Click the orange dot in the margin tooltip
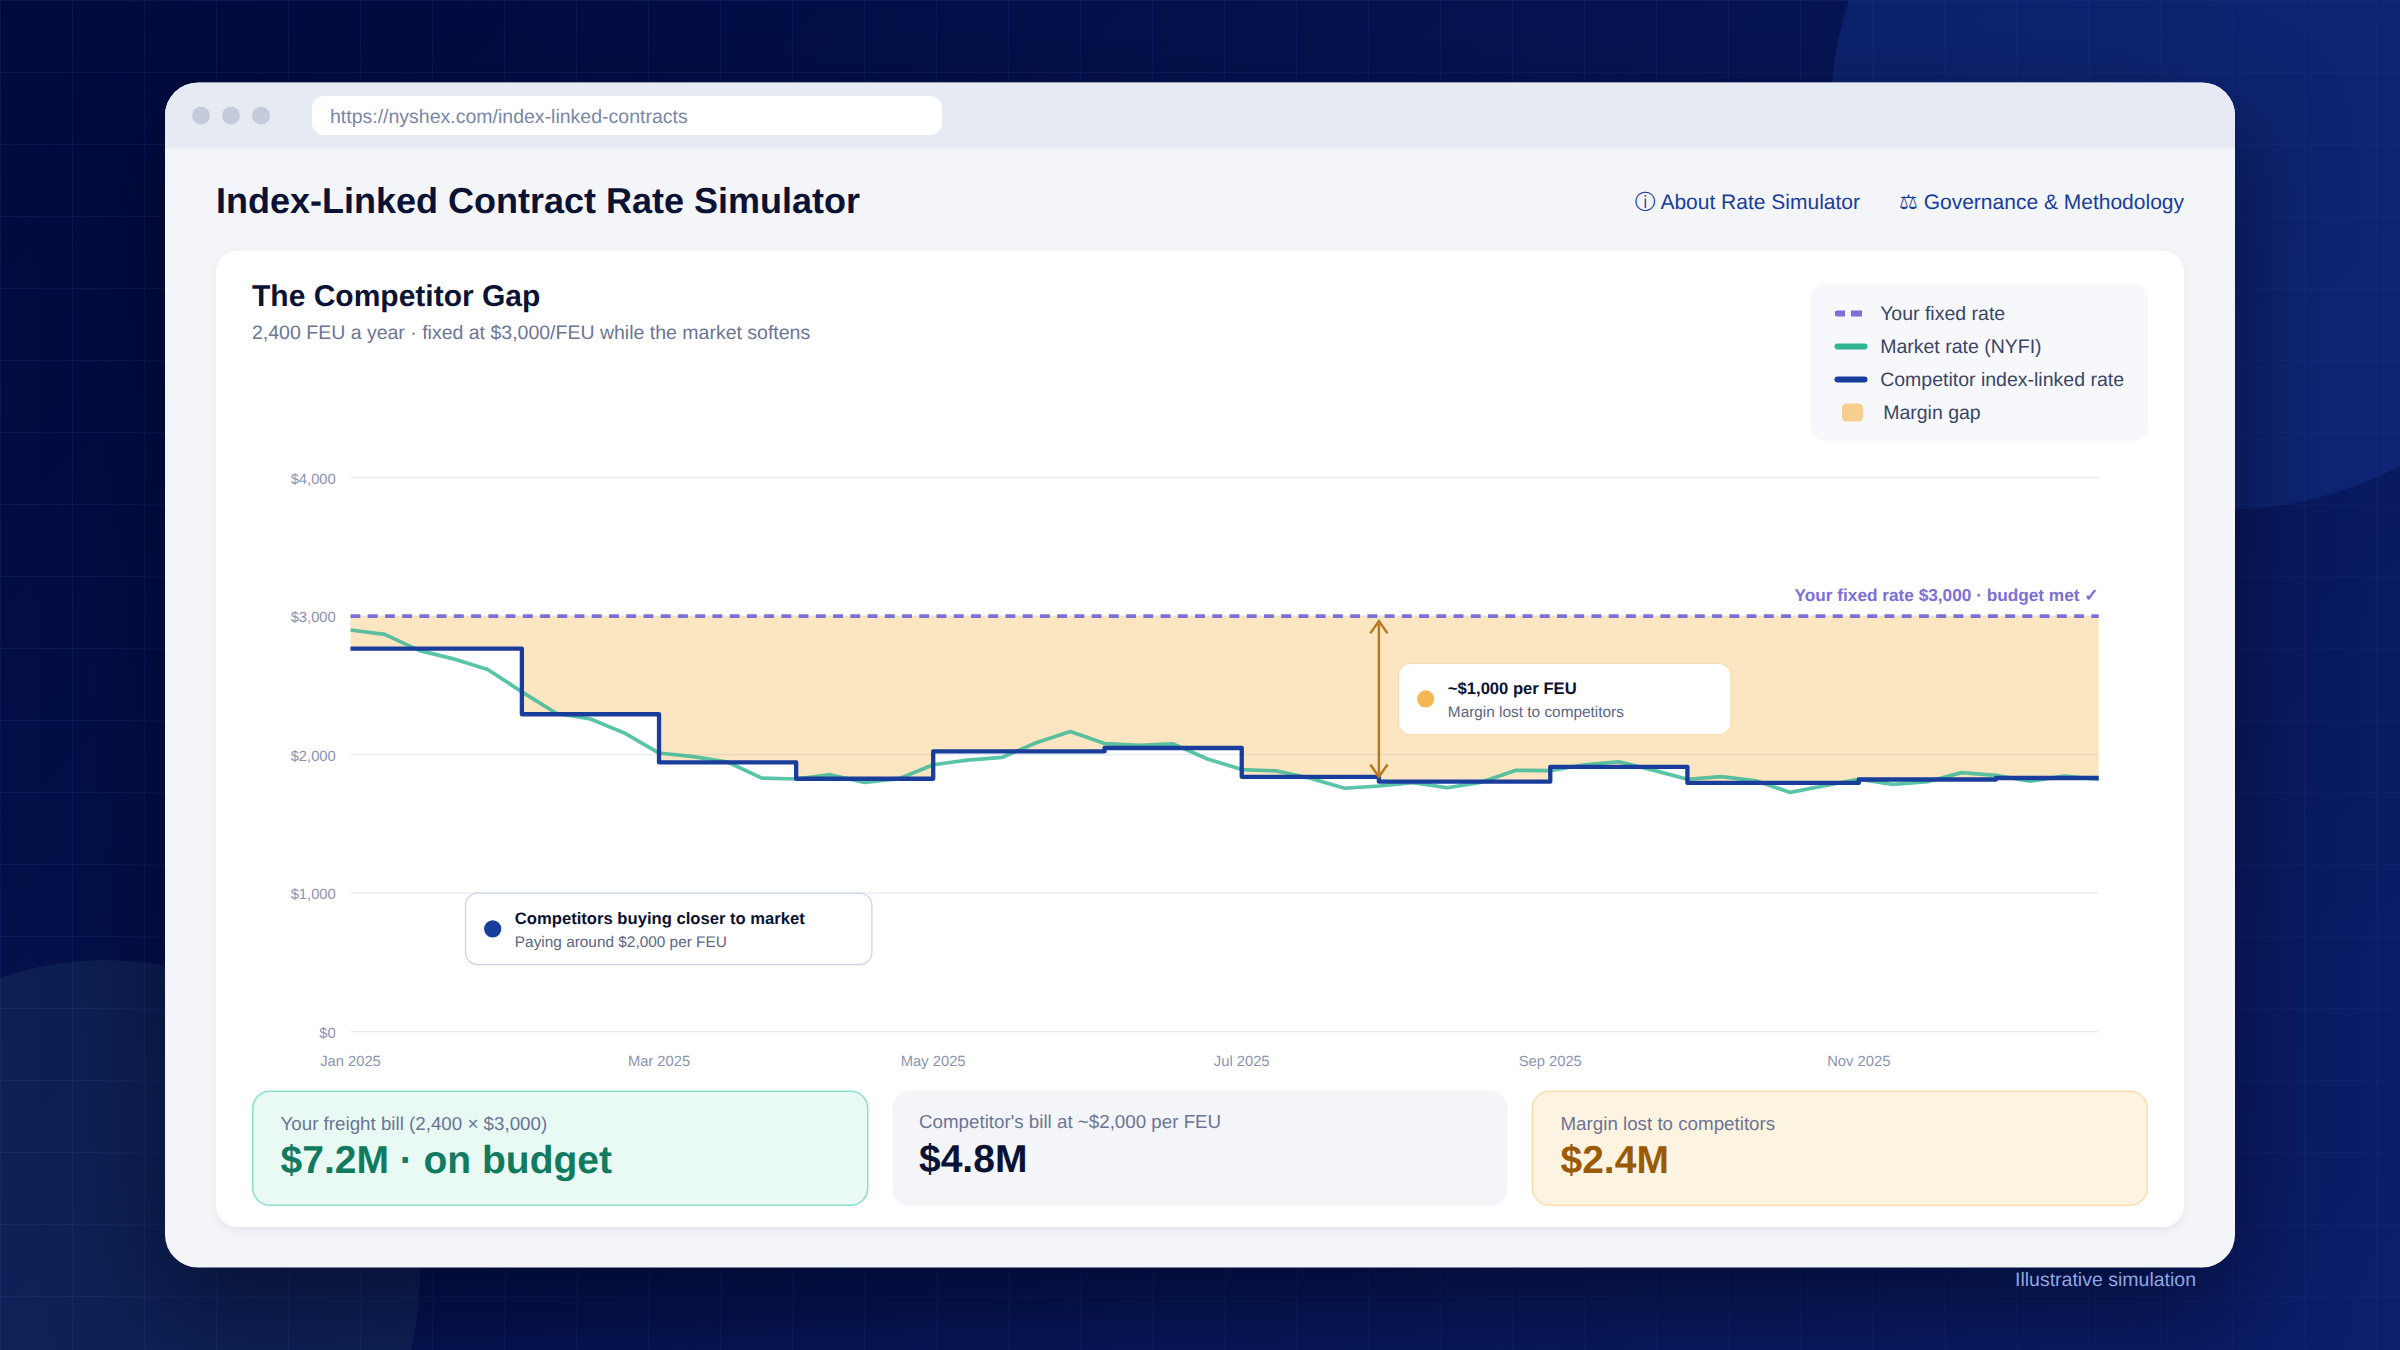Viewport: 2400px width, 1350px height. point(1425,699)
